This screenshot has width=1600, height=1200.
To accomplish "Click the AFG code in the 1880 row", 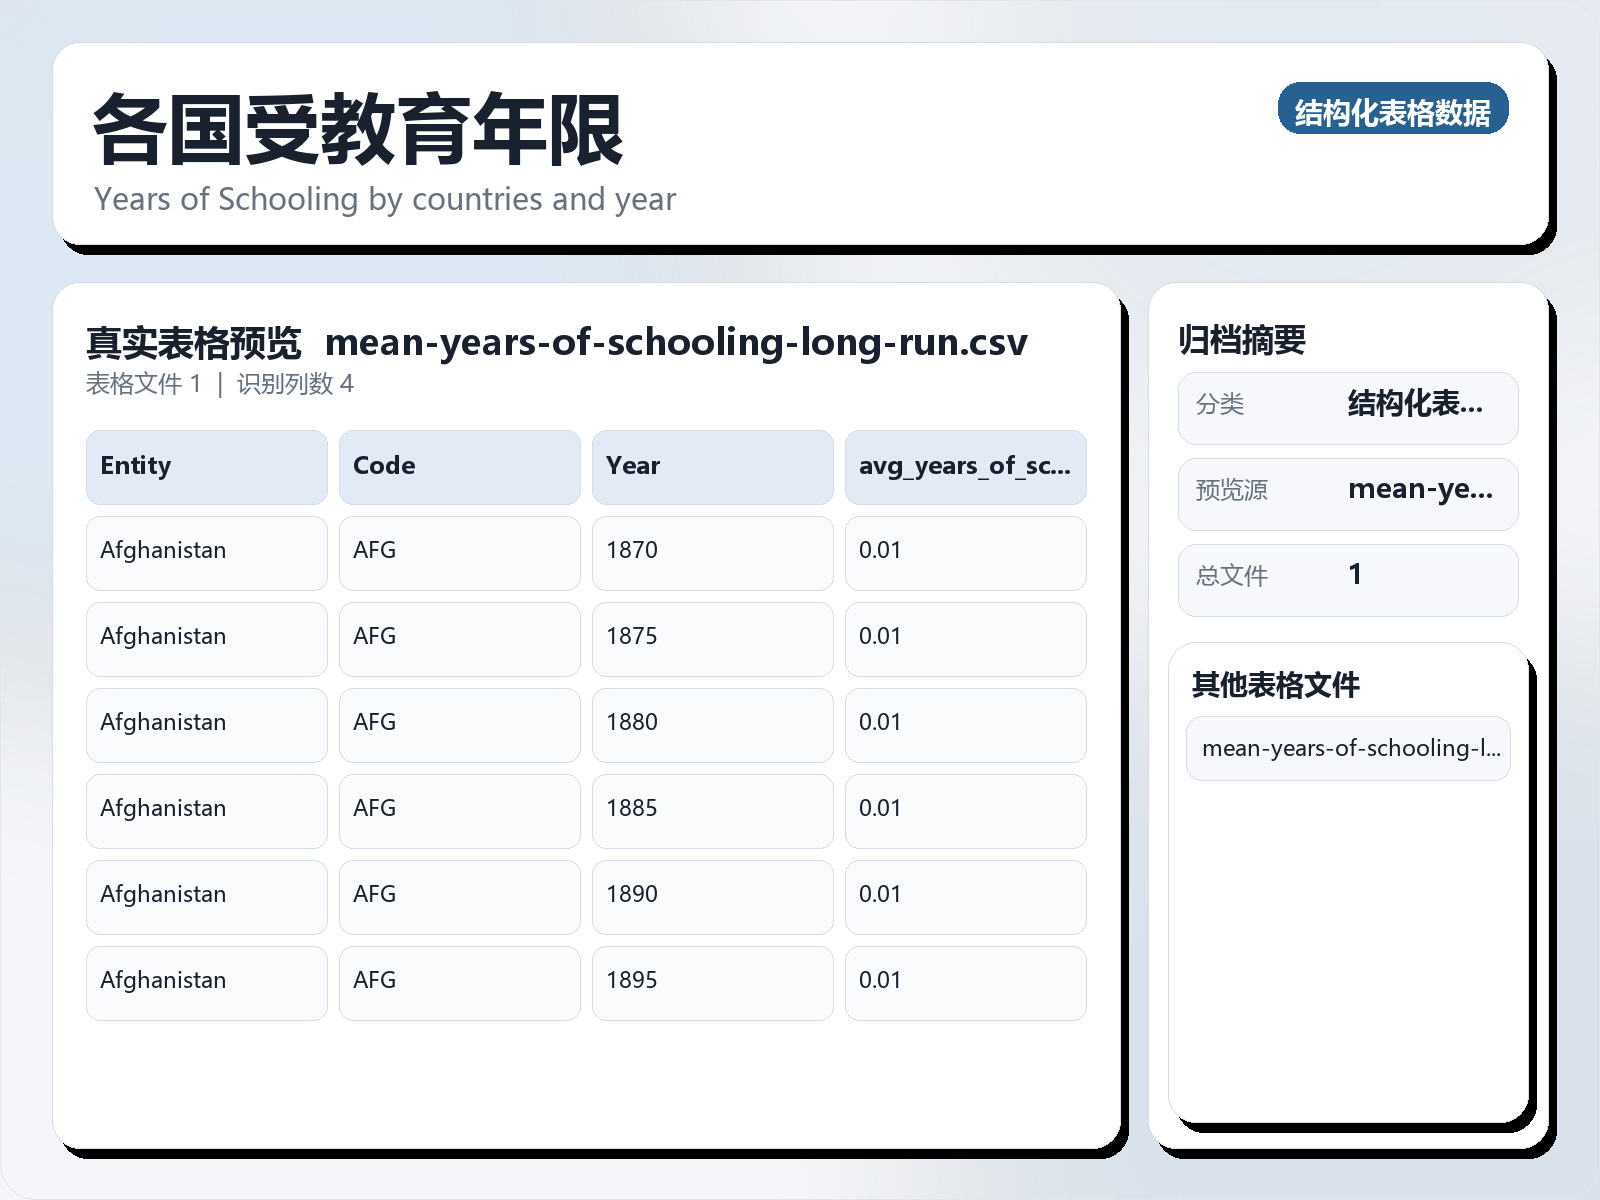I will click(x=459, y=725).
